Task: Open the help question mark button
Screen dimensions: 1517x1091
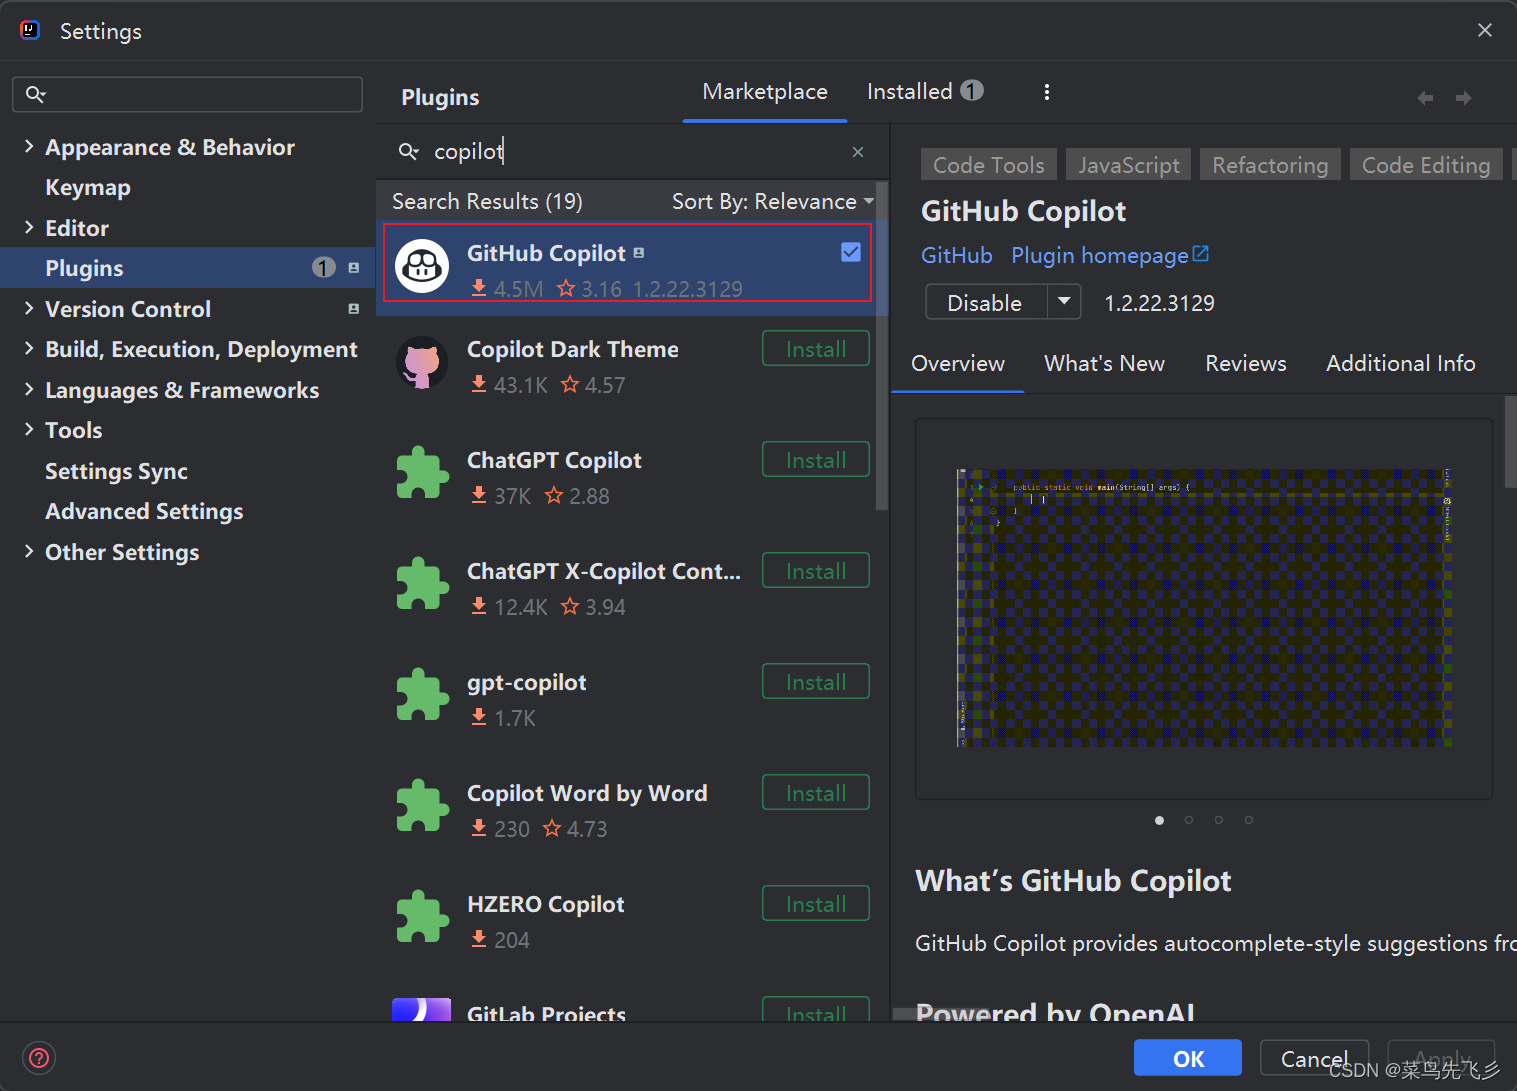Action: (39, 1058)
